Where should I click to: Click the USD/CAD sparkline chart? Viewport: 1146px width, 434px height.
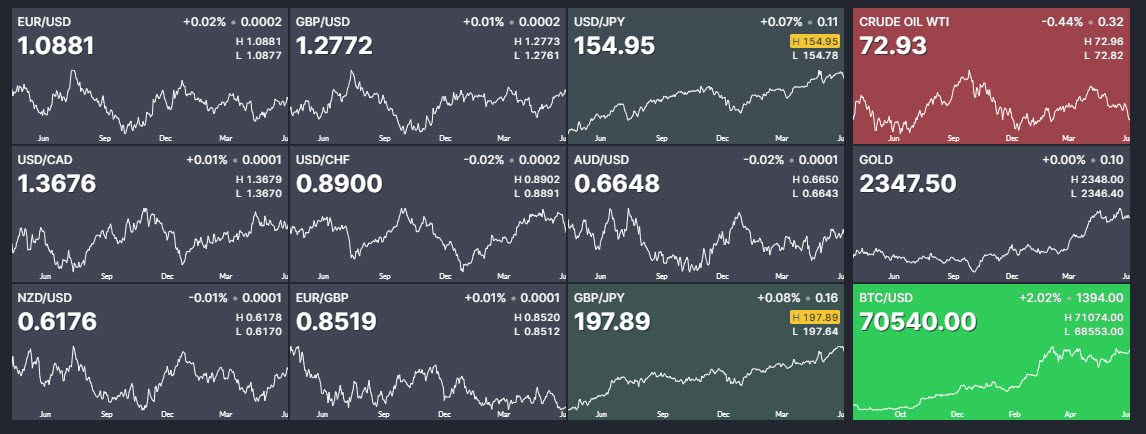click(149, 238)
